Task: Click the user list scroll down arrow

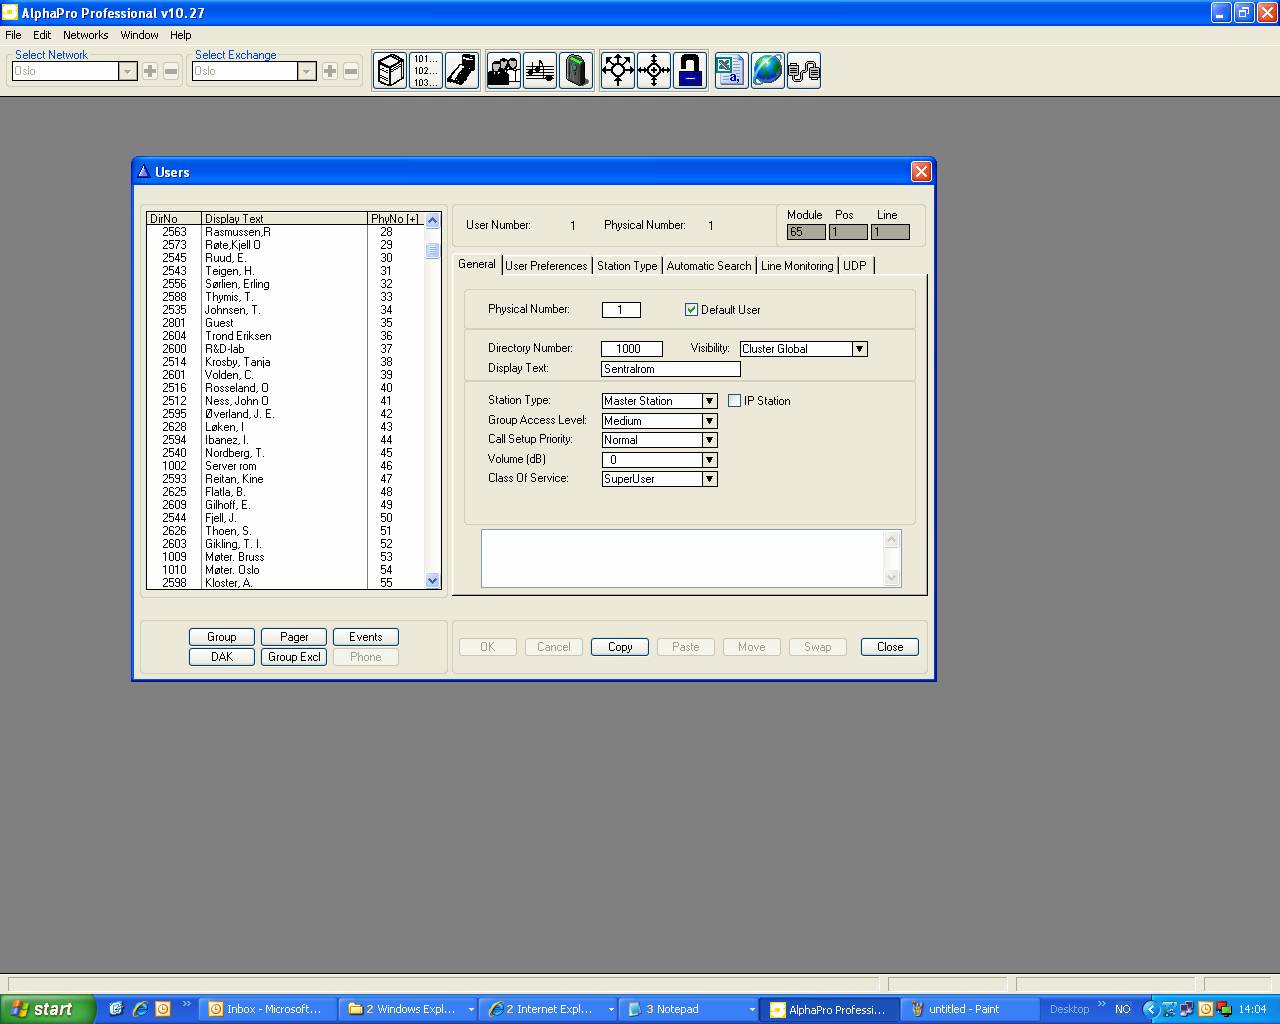Action: [433, 581]
